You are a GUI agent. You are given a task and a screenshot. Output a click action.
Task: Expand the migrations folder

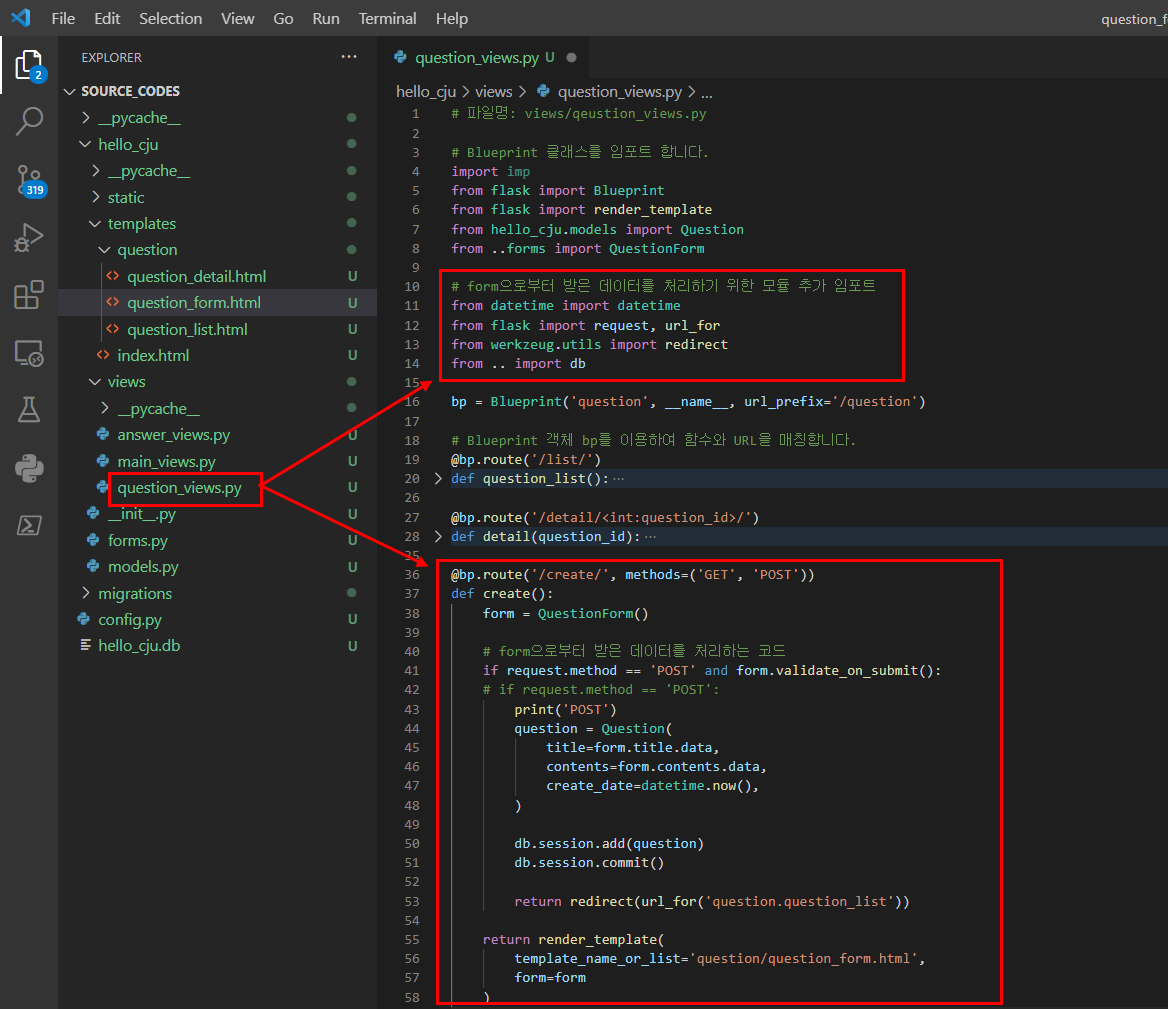[x=86, y=593]
